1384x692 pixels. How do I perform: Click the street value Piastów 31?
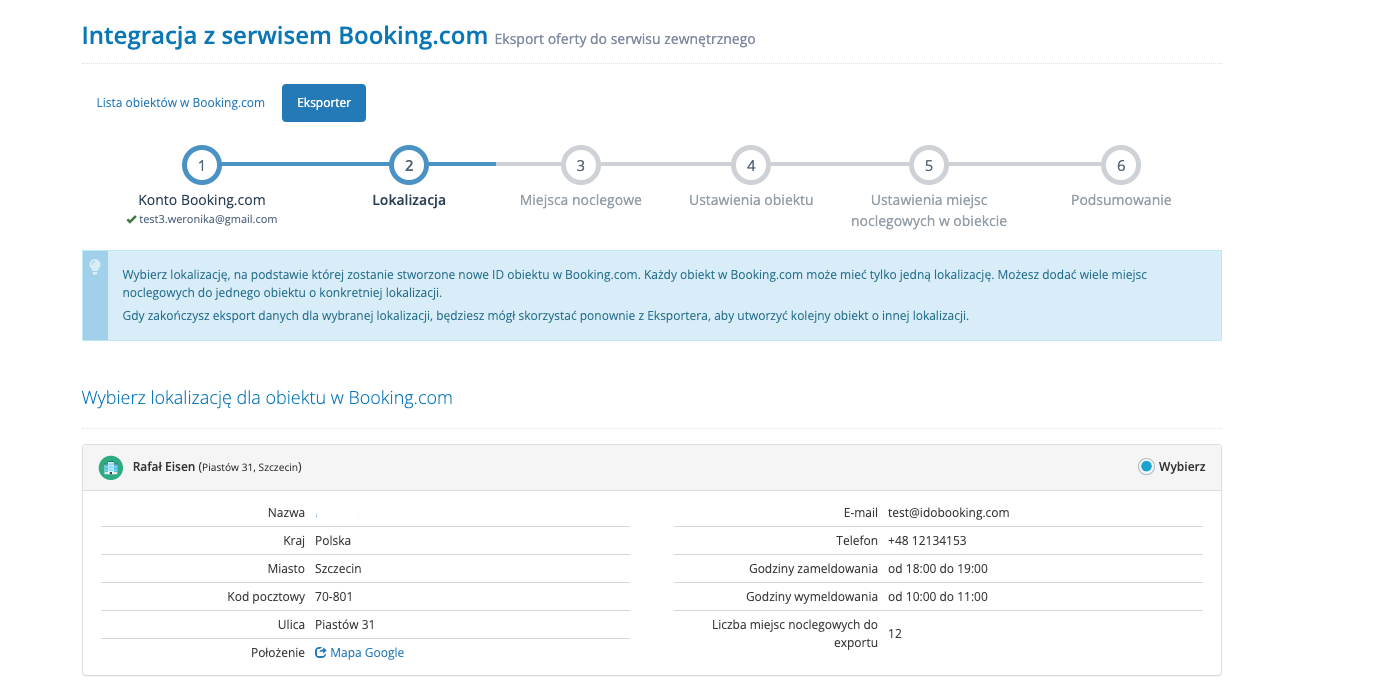click(x=345, y=625)
